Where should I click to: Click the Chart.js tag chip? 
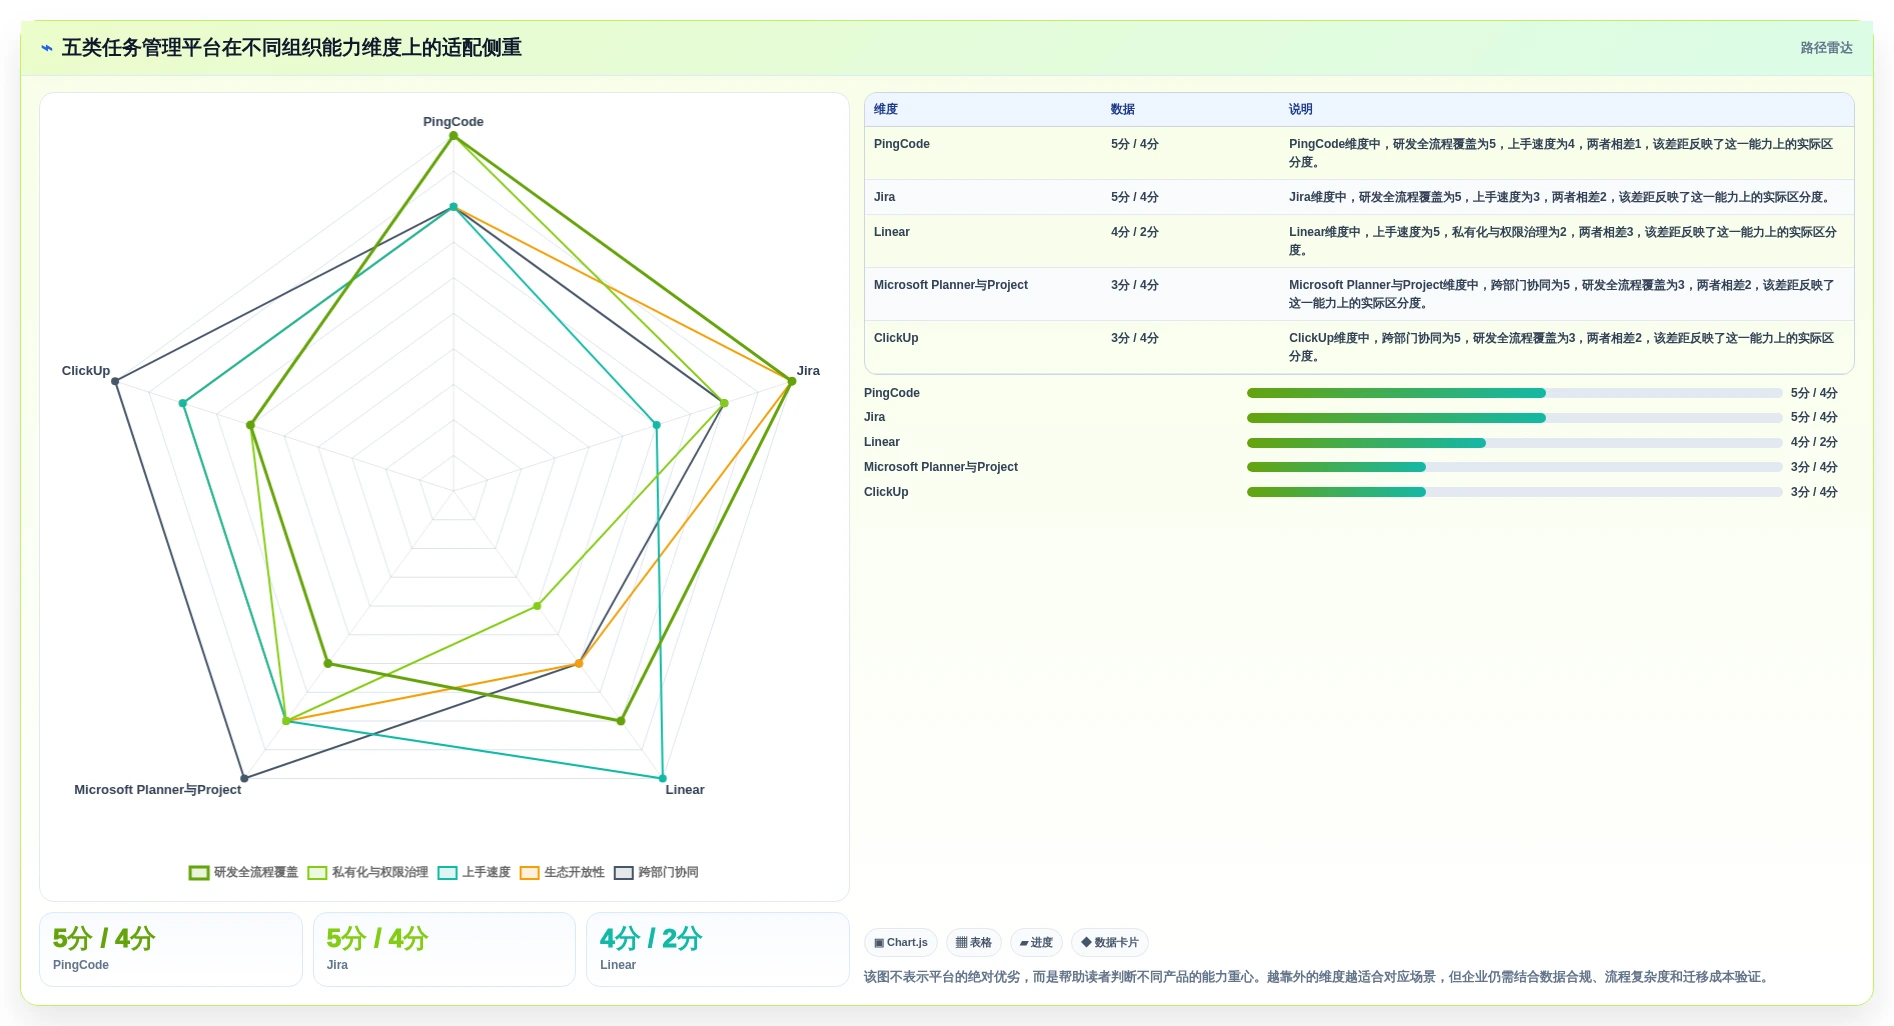[x=900, y=942]
